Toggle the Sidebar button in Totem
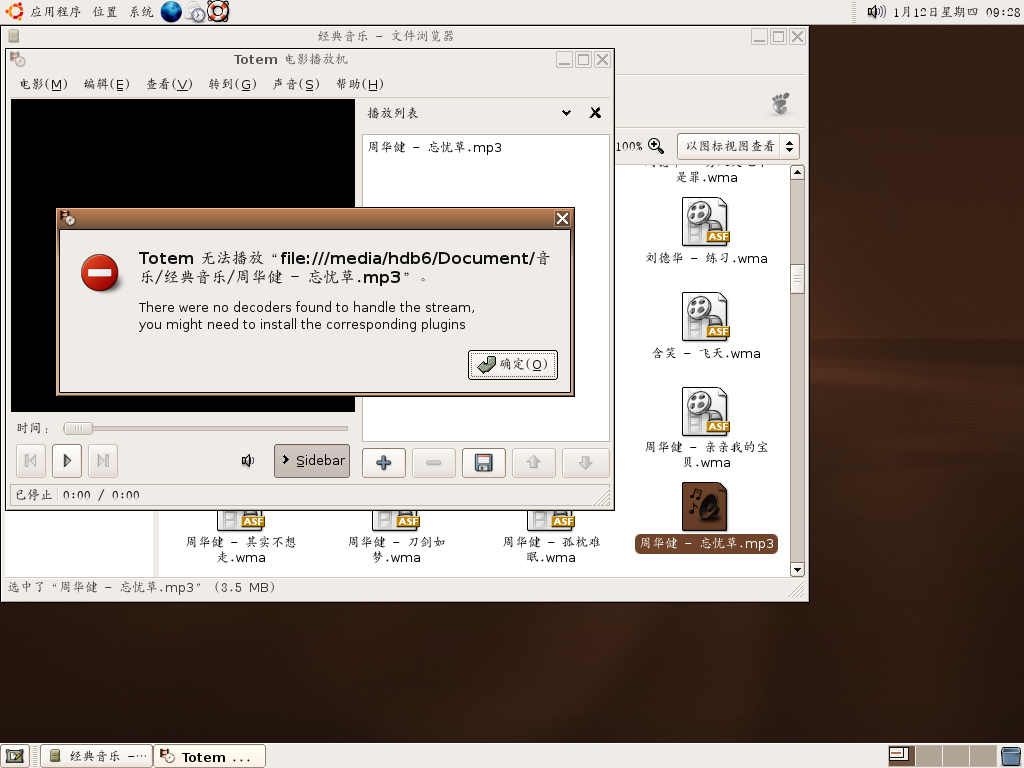1024x768 pixels. [x=312, y=461]
